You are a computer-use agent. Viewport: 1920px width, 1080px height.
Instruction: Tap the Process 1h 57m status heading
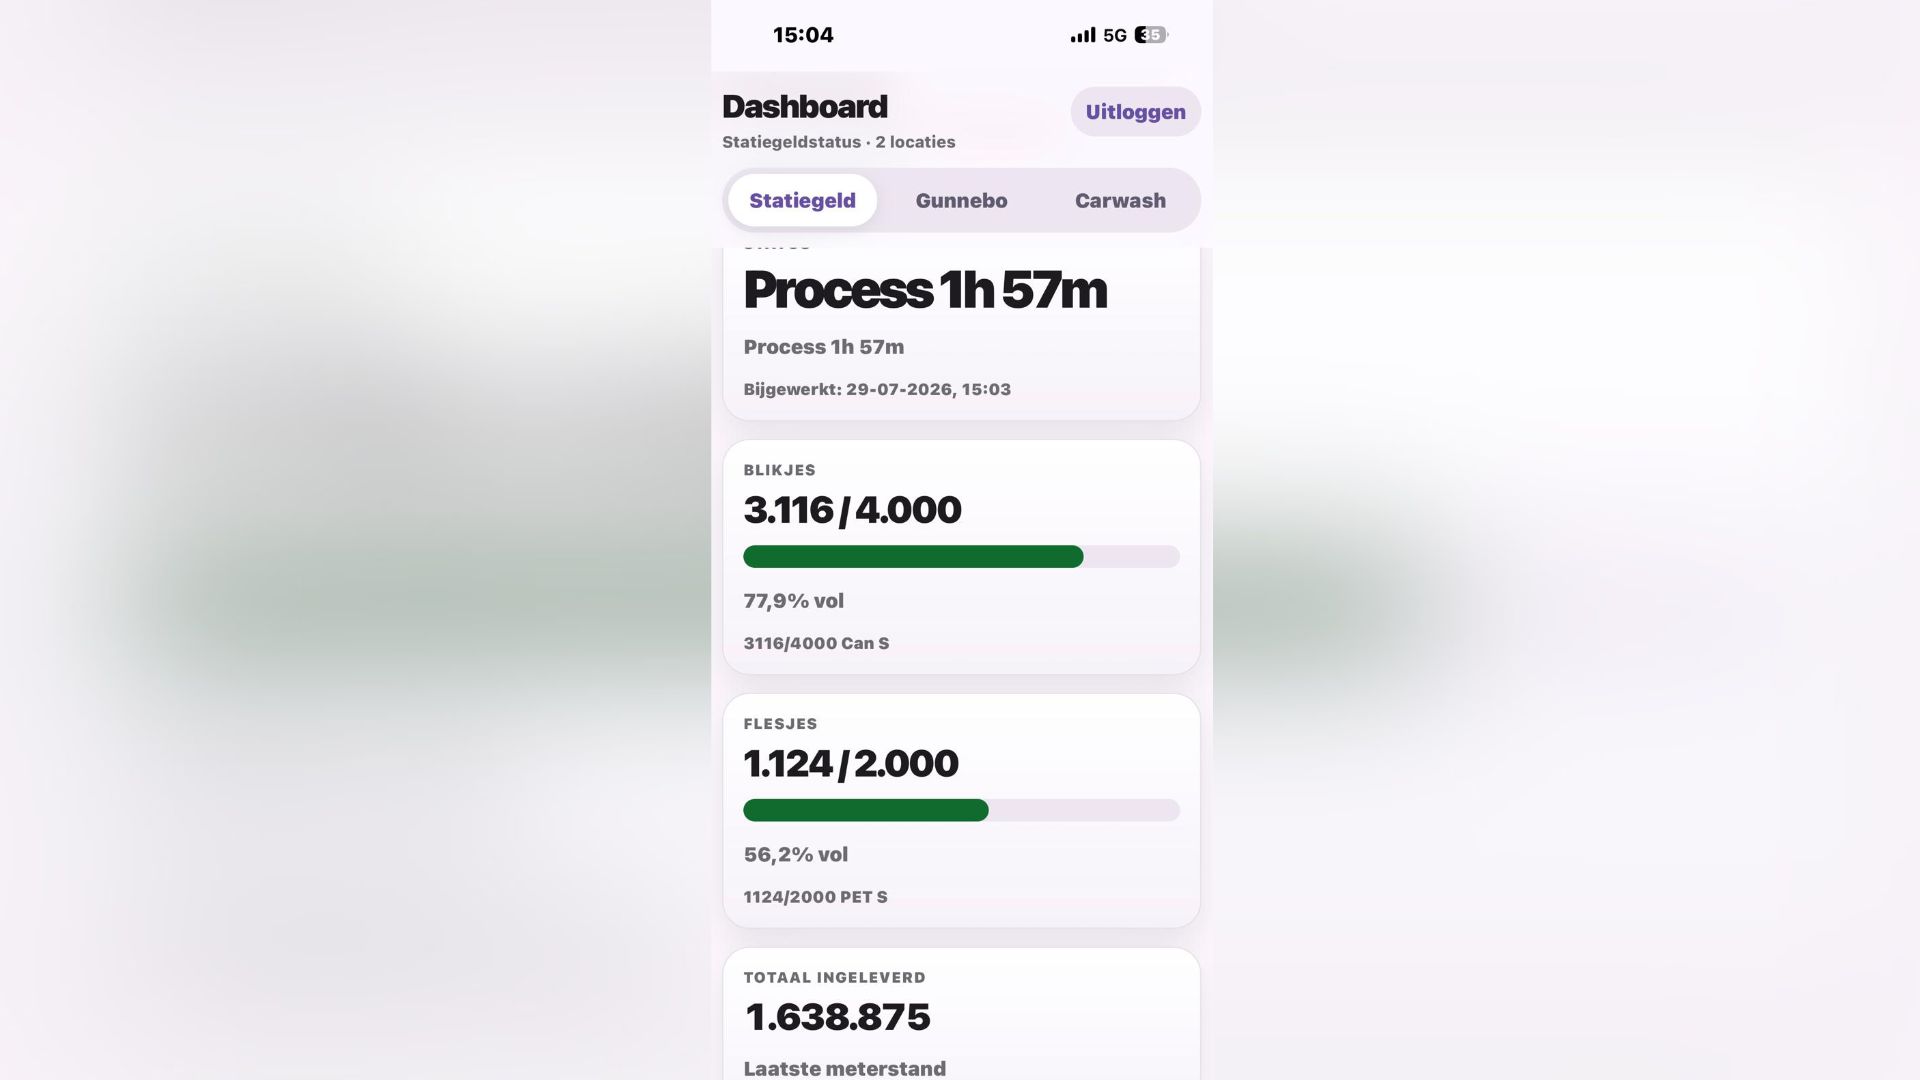(925, 290)
